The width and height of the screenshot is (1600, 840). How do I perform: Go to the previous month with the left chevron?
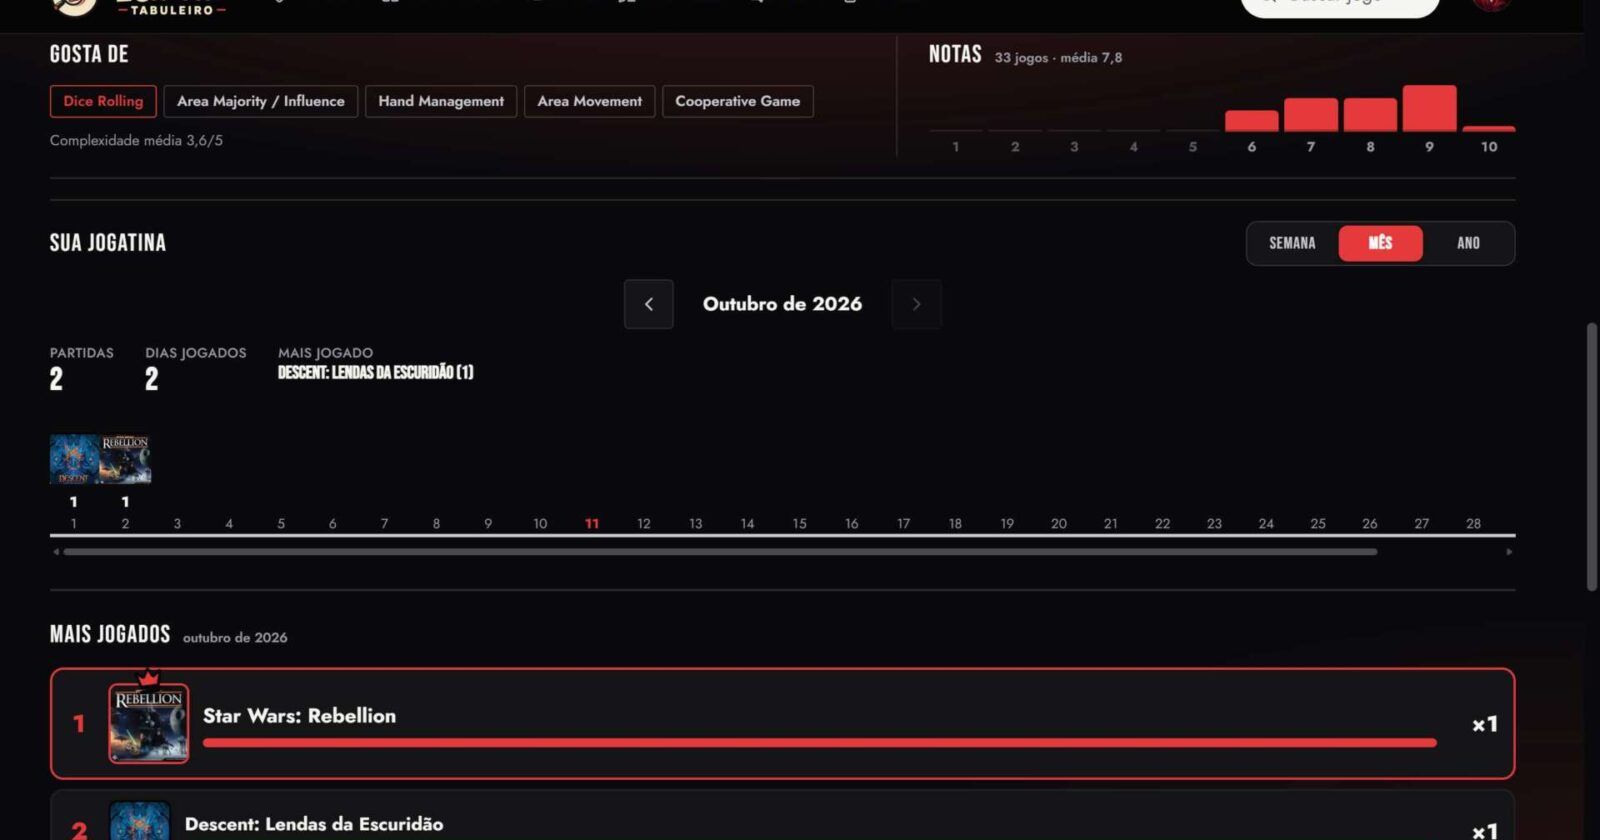[x=648, y=304]
